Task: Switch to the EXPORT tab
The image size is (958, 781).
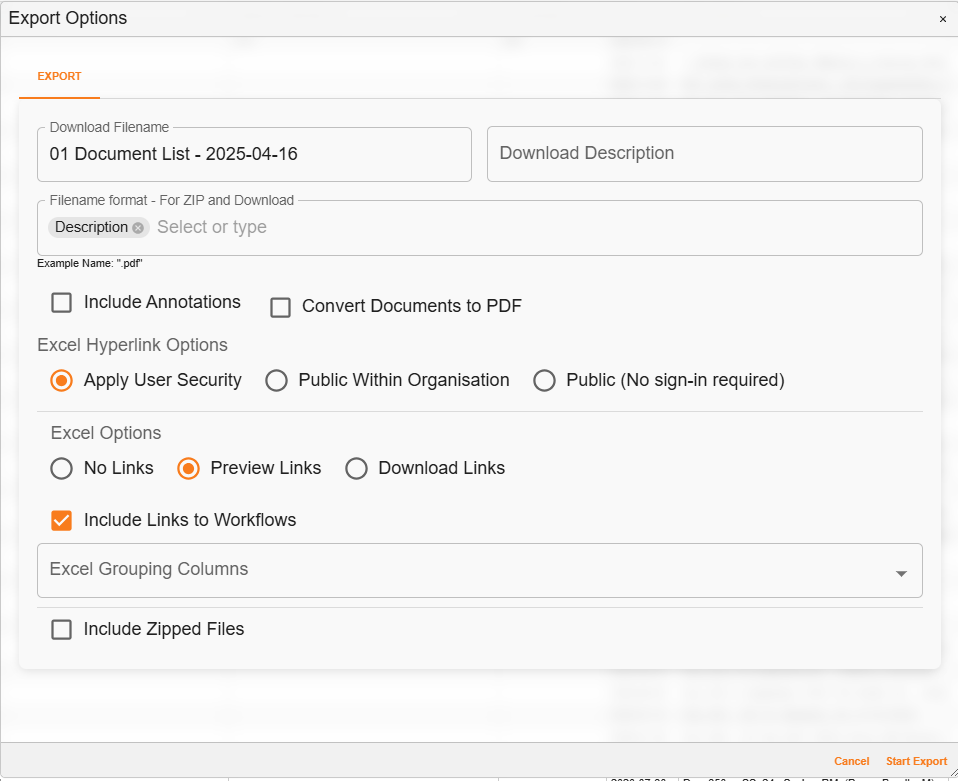Action: pos(59,76)
